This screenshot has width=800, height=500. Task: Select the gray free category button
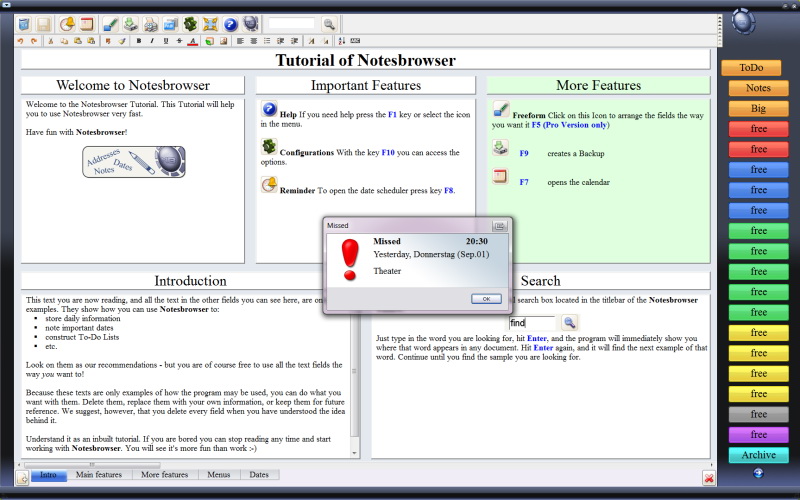click(758, 414)
